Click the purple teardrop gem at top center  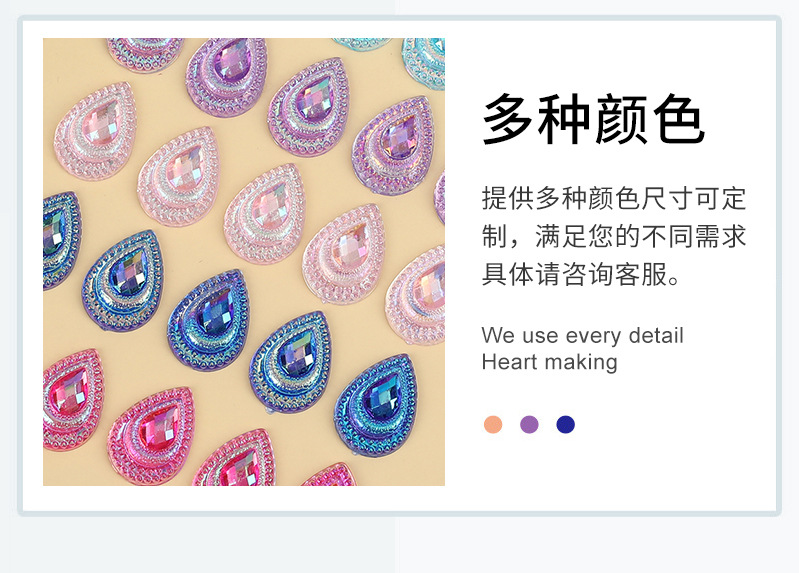point(227,75)
